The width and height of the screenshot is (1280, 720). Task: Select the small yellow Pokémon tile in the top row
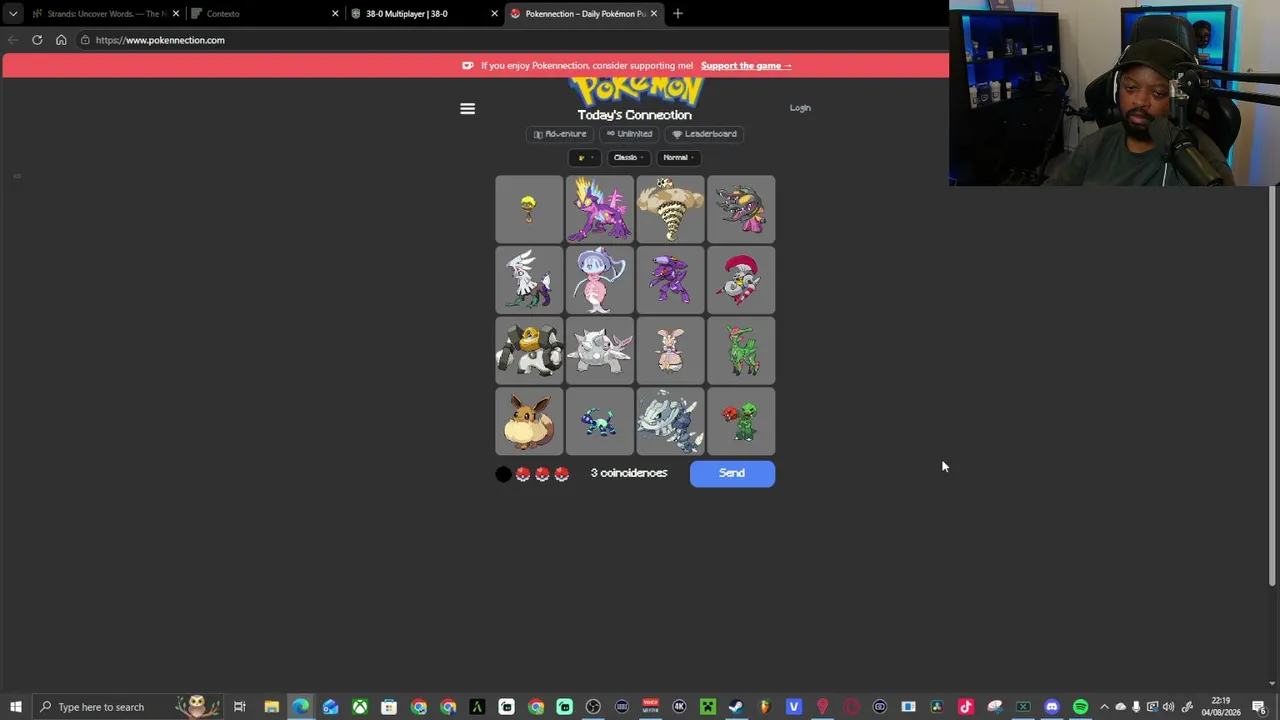[x=529, y=209]
